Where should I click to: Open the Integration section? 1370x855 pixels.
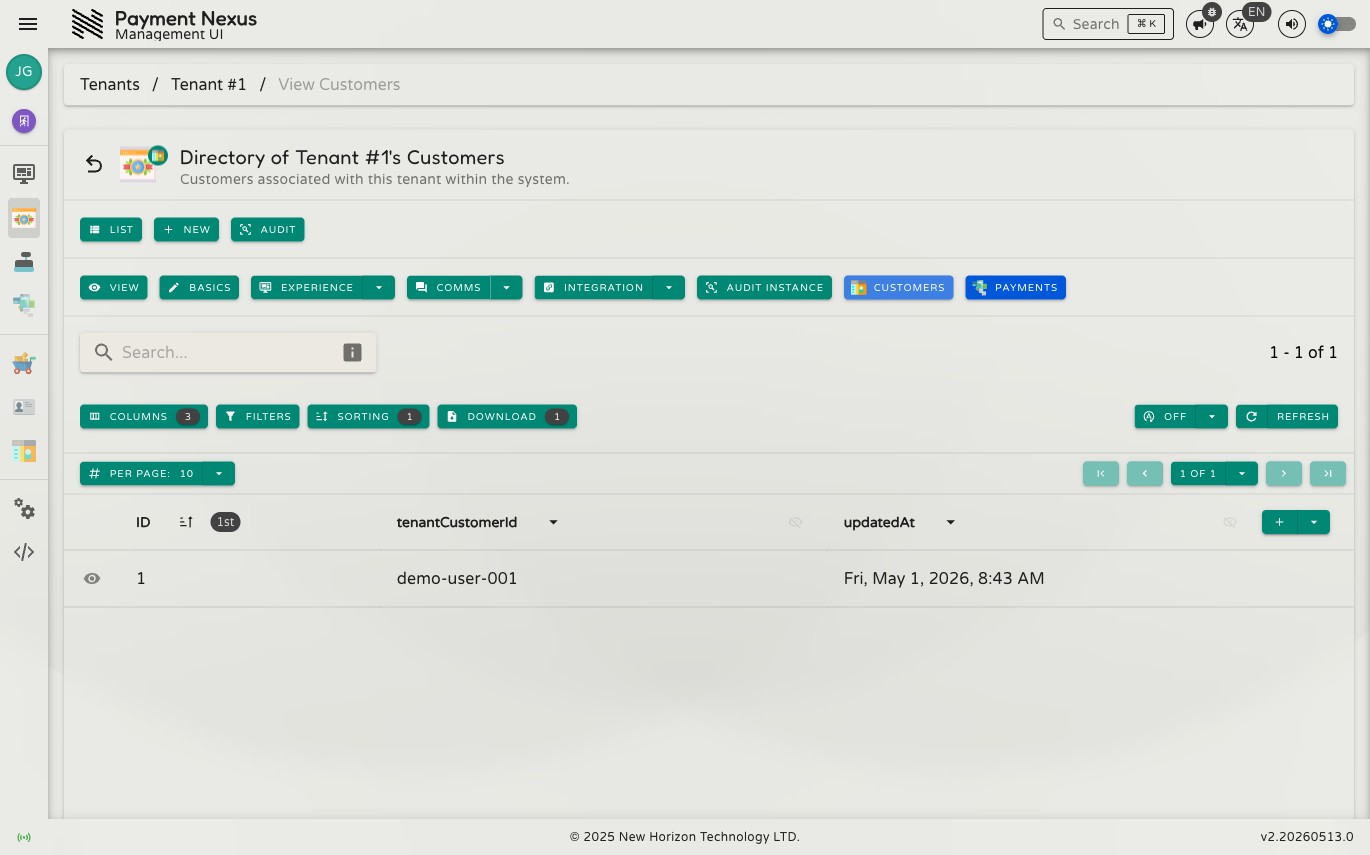594,287
